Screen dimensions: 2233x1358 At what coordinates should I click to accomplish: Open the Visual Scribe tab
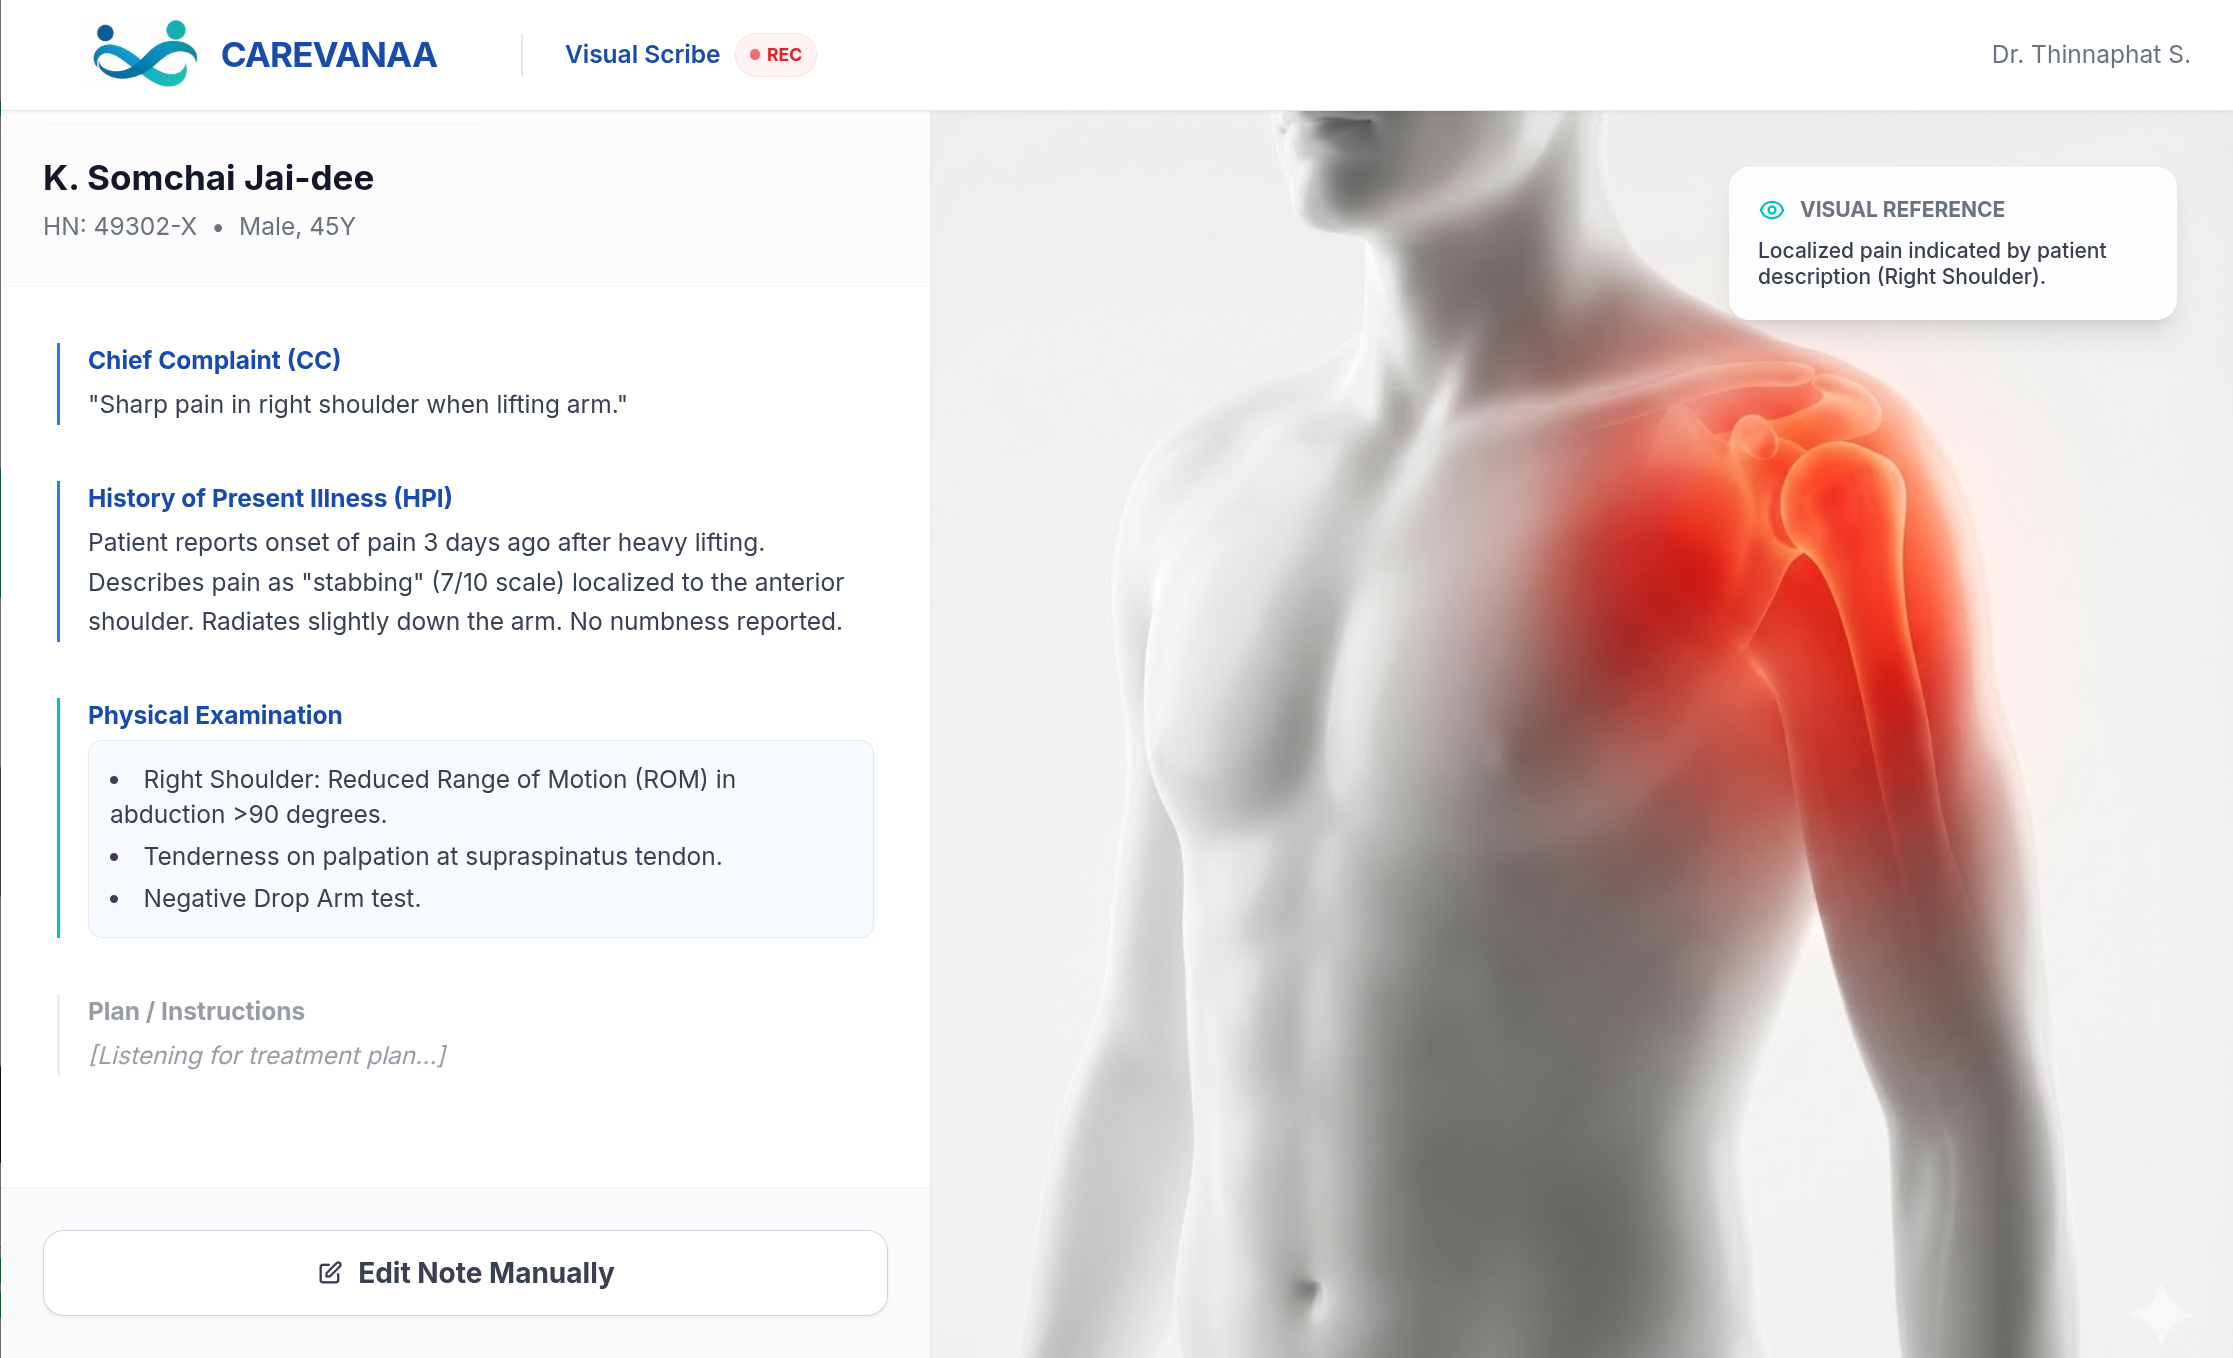pos(642,55)
